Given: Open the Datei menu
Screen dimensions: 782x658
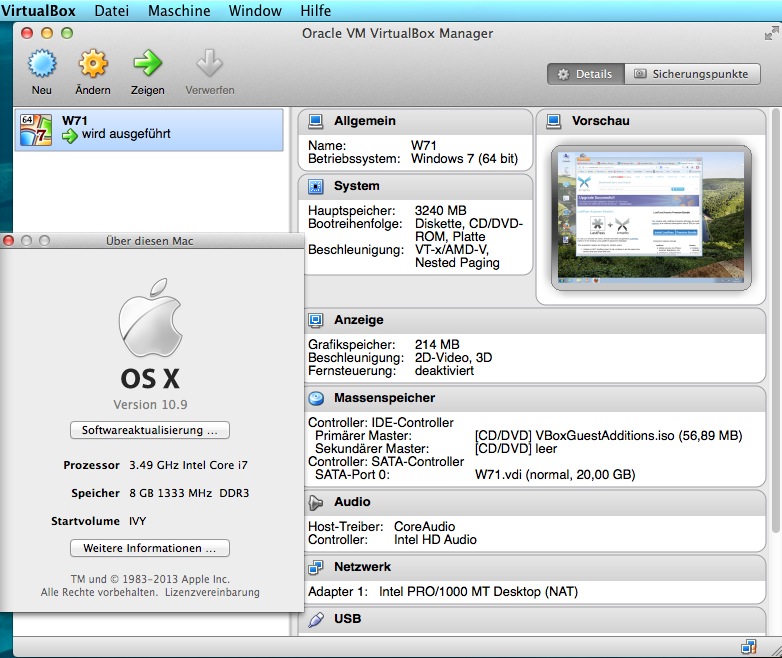Looking at the screenshot, I should (112, 10).
